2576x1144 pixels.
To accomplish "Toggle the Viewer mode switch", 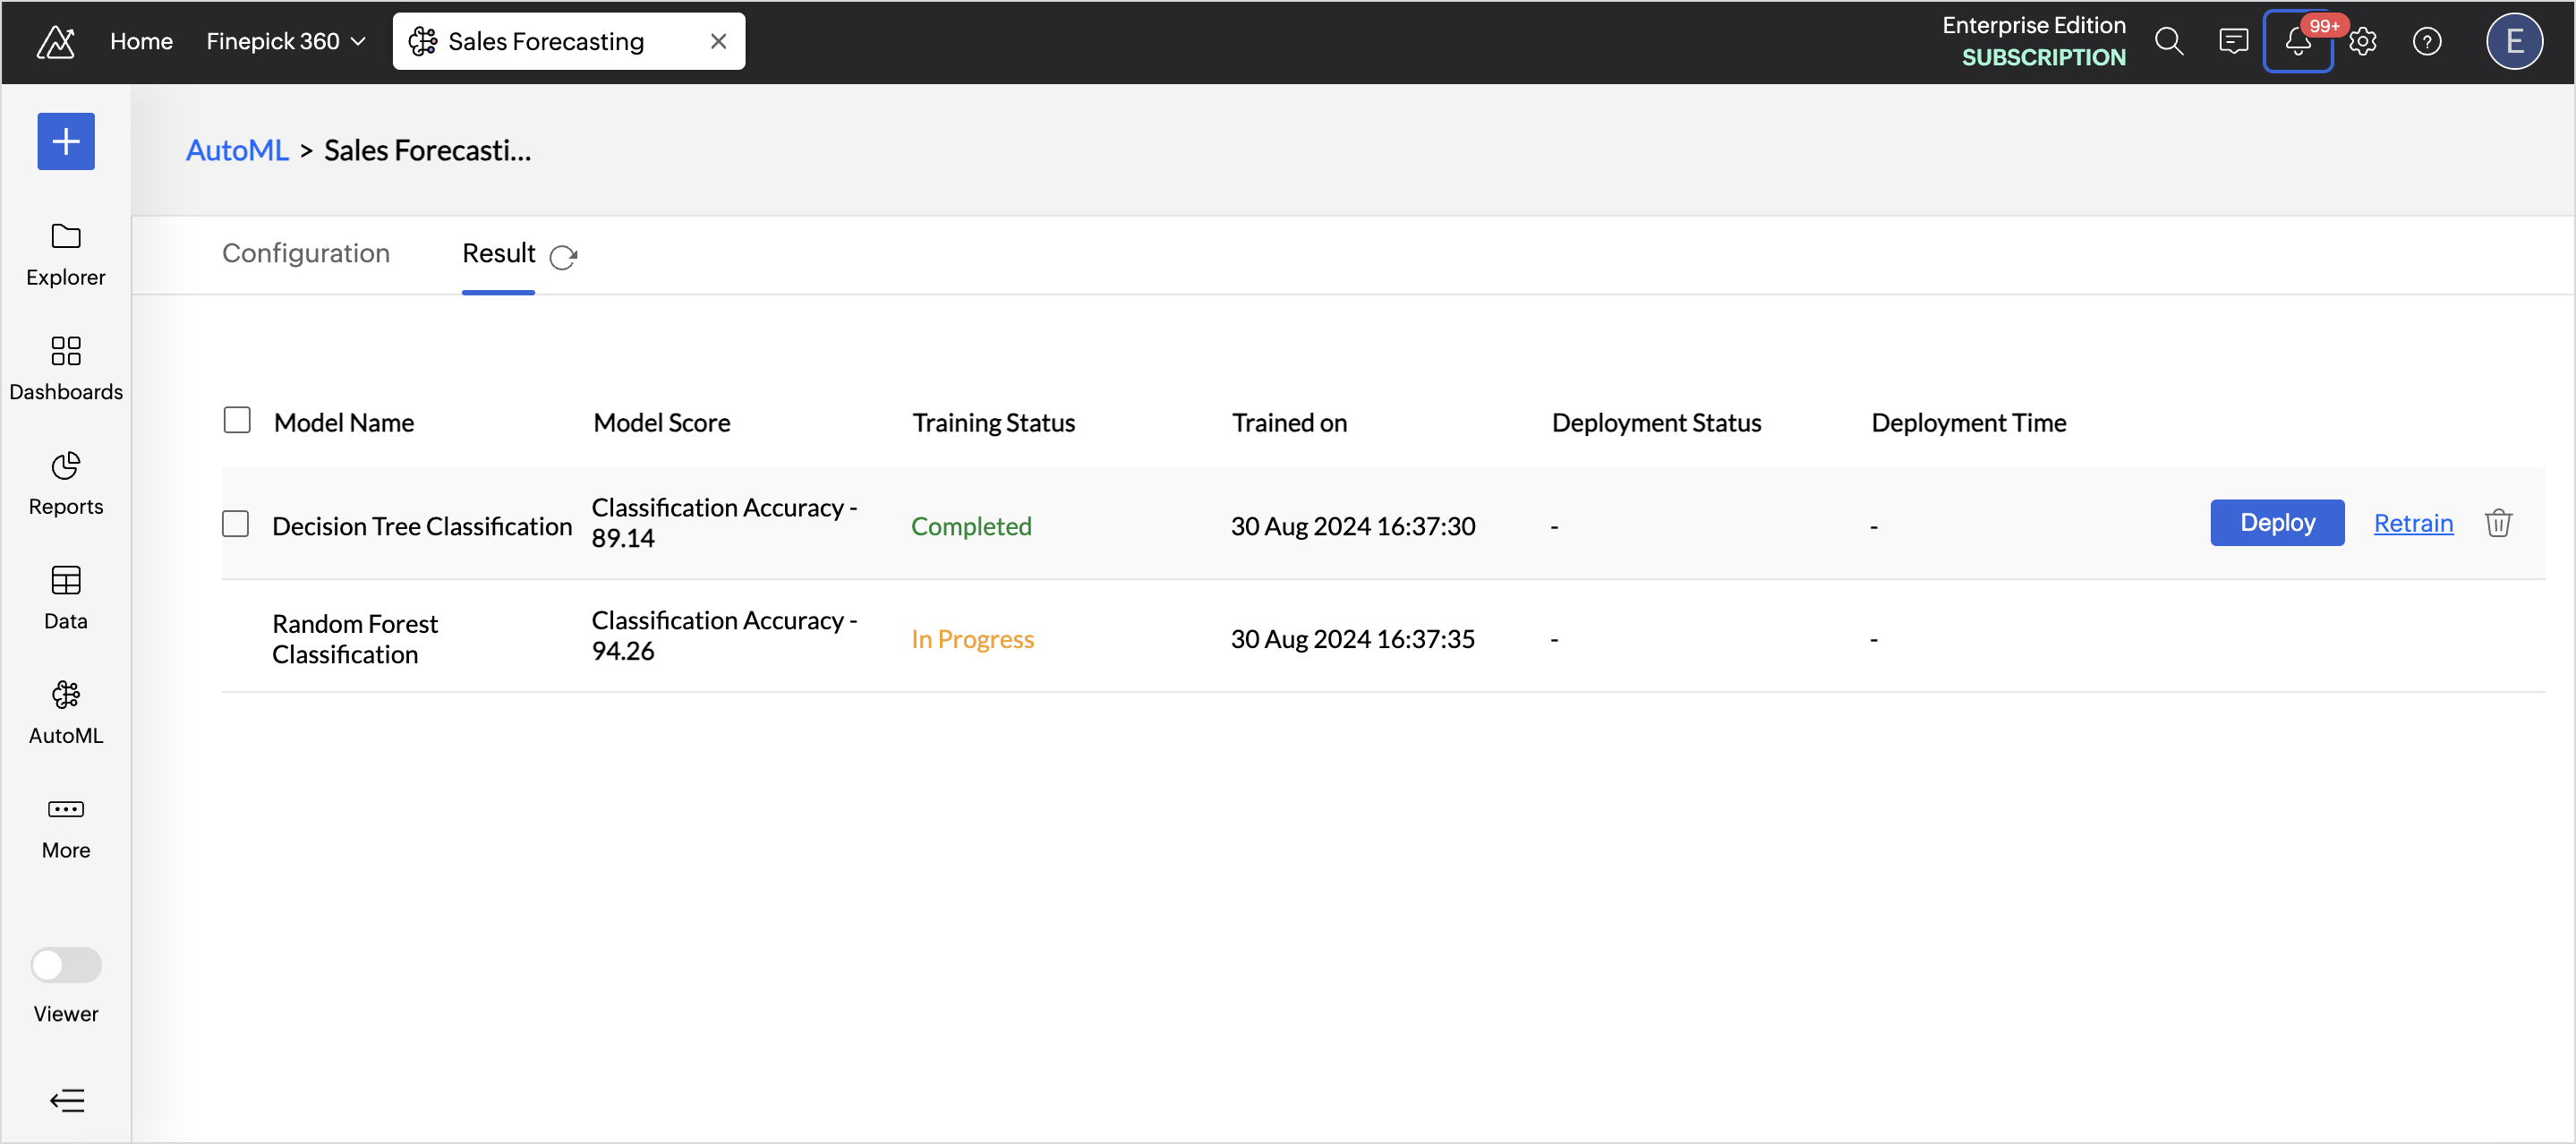I will point(66,965).
